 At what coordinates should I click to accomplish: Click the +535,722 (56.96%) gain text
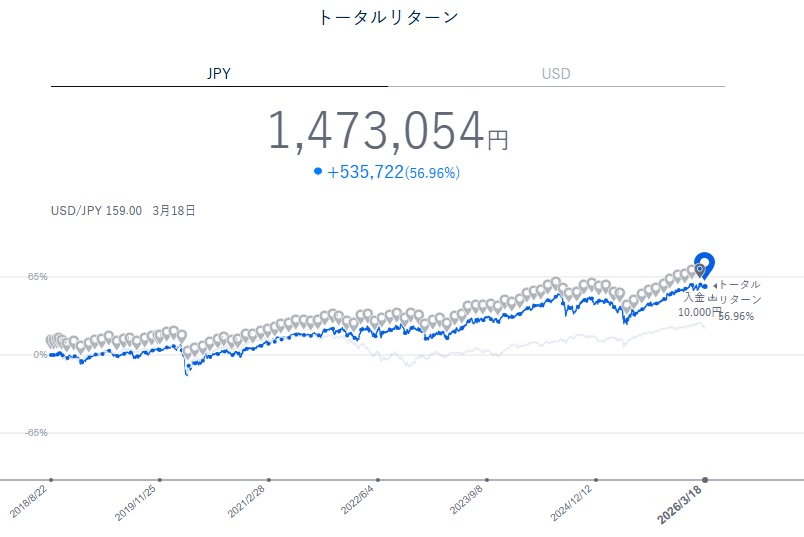click(x=393, y=172)
